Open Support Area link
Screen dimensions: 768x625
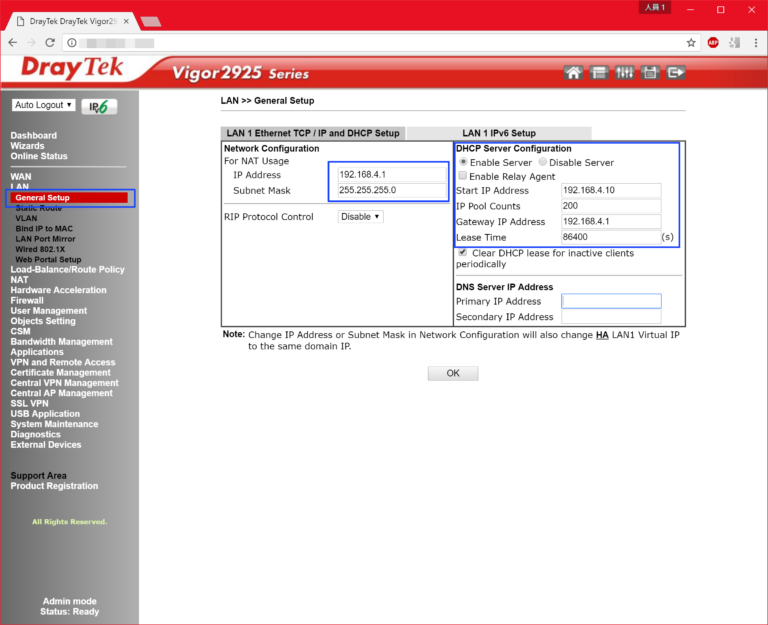tap(39, 475)
